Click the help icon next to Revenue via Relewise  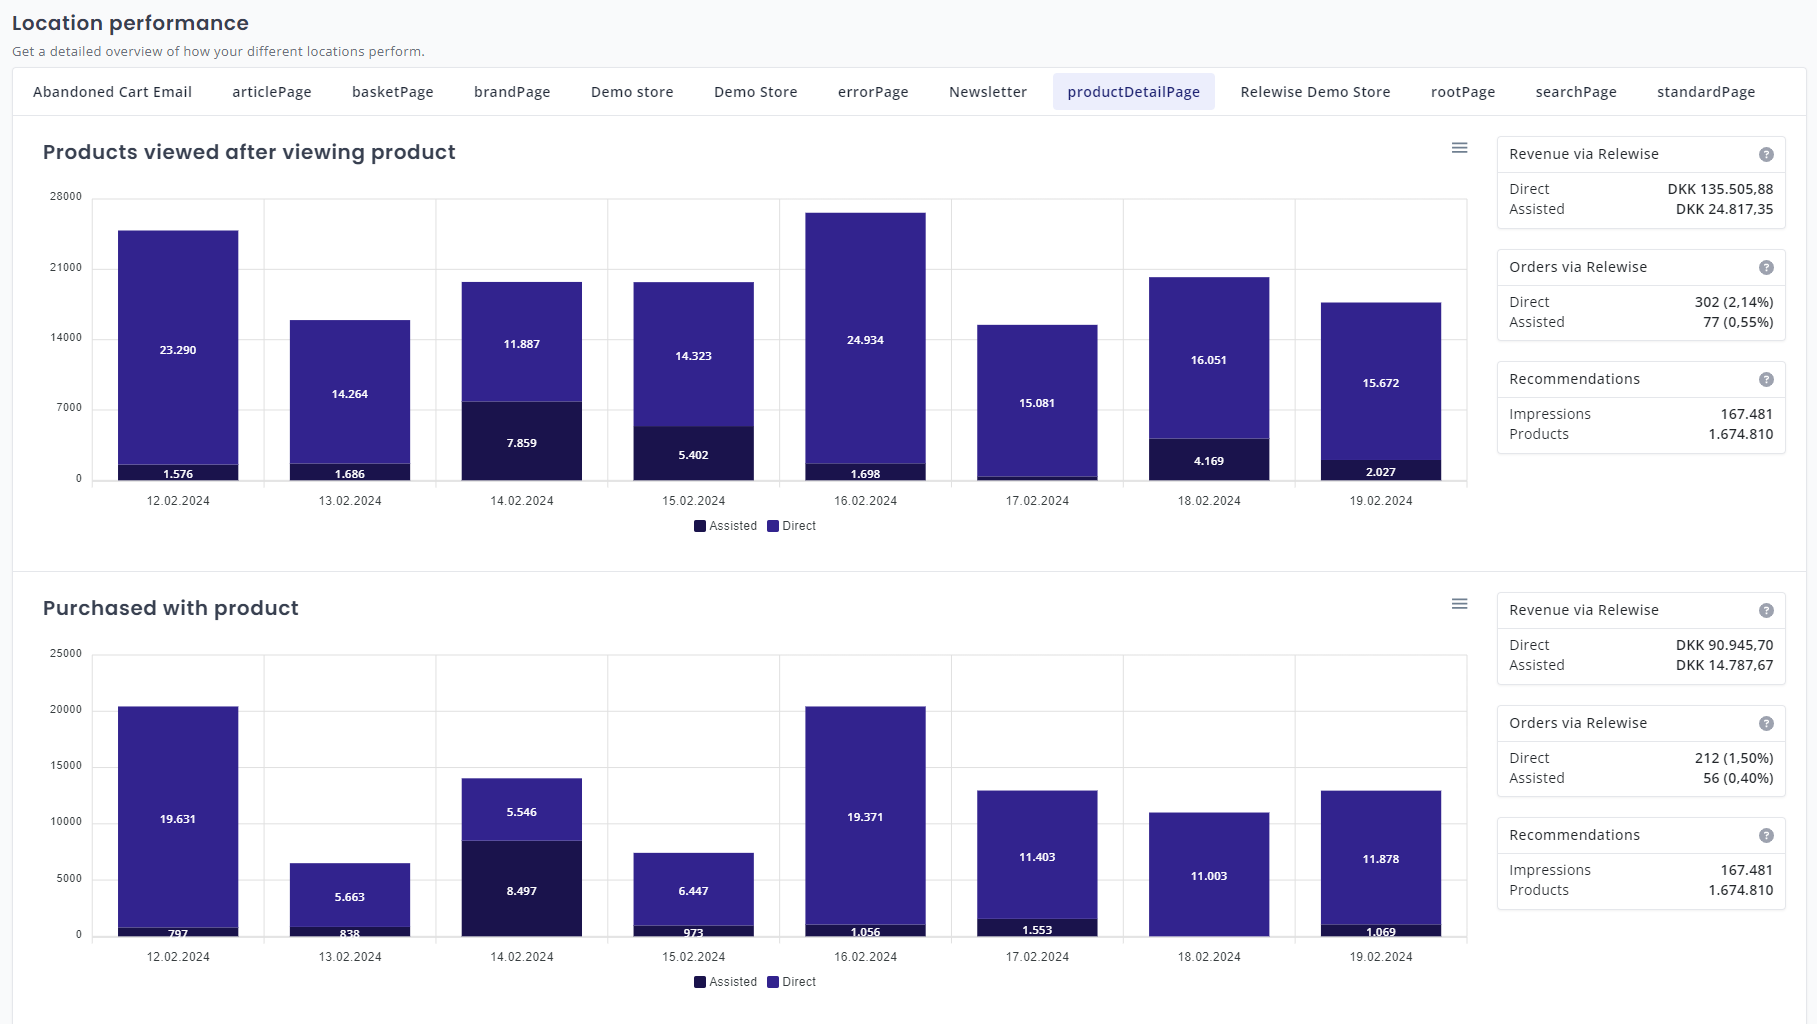(x=1768, y=154)
